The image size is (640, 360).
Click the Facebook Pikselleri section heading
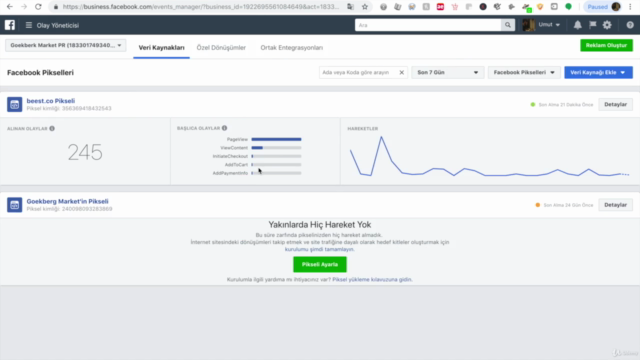click(40, 73)
